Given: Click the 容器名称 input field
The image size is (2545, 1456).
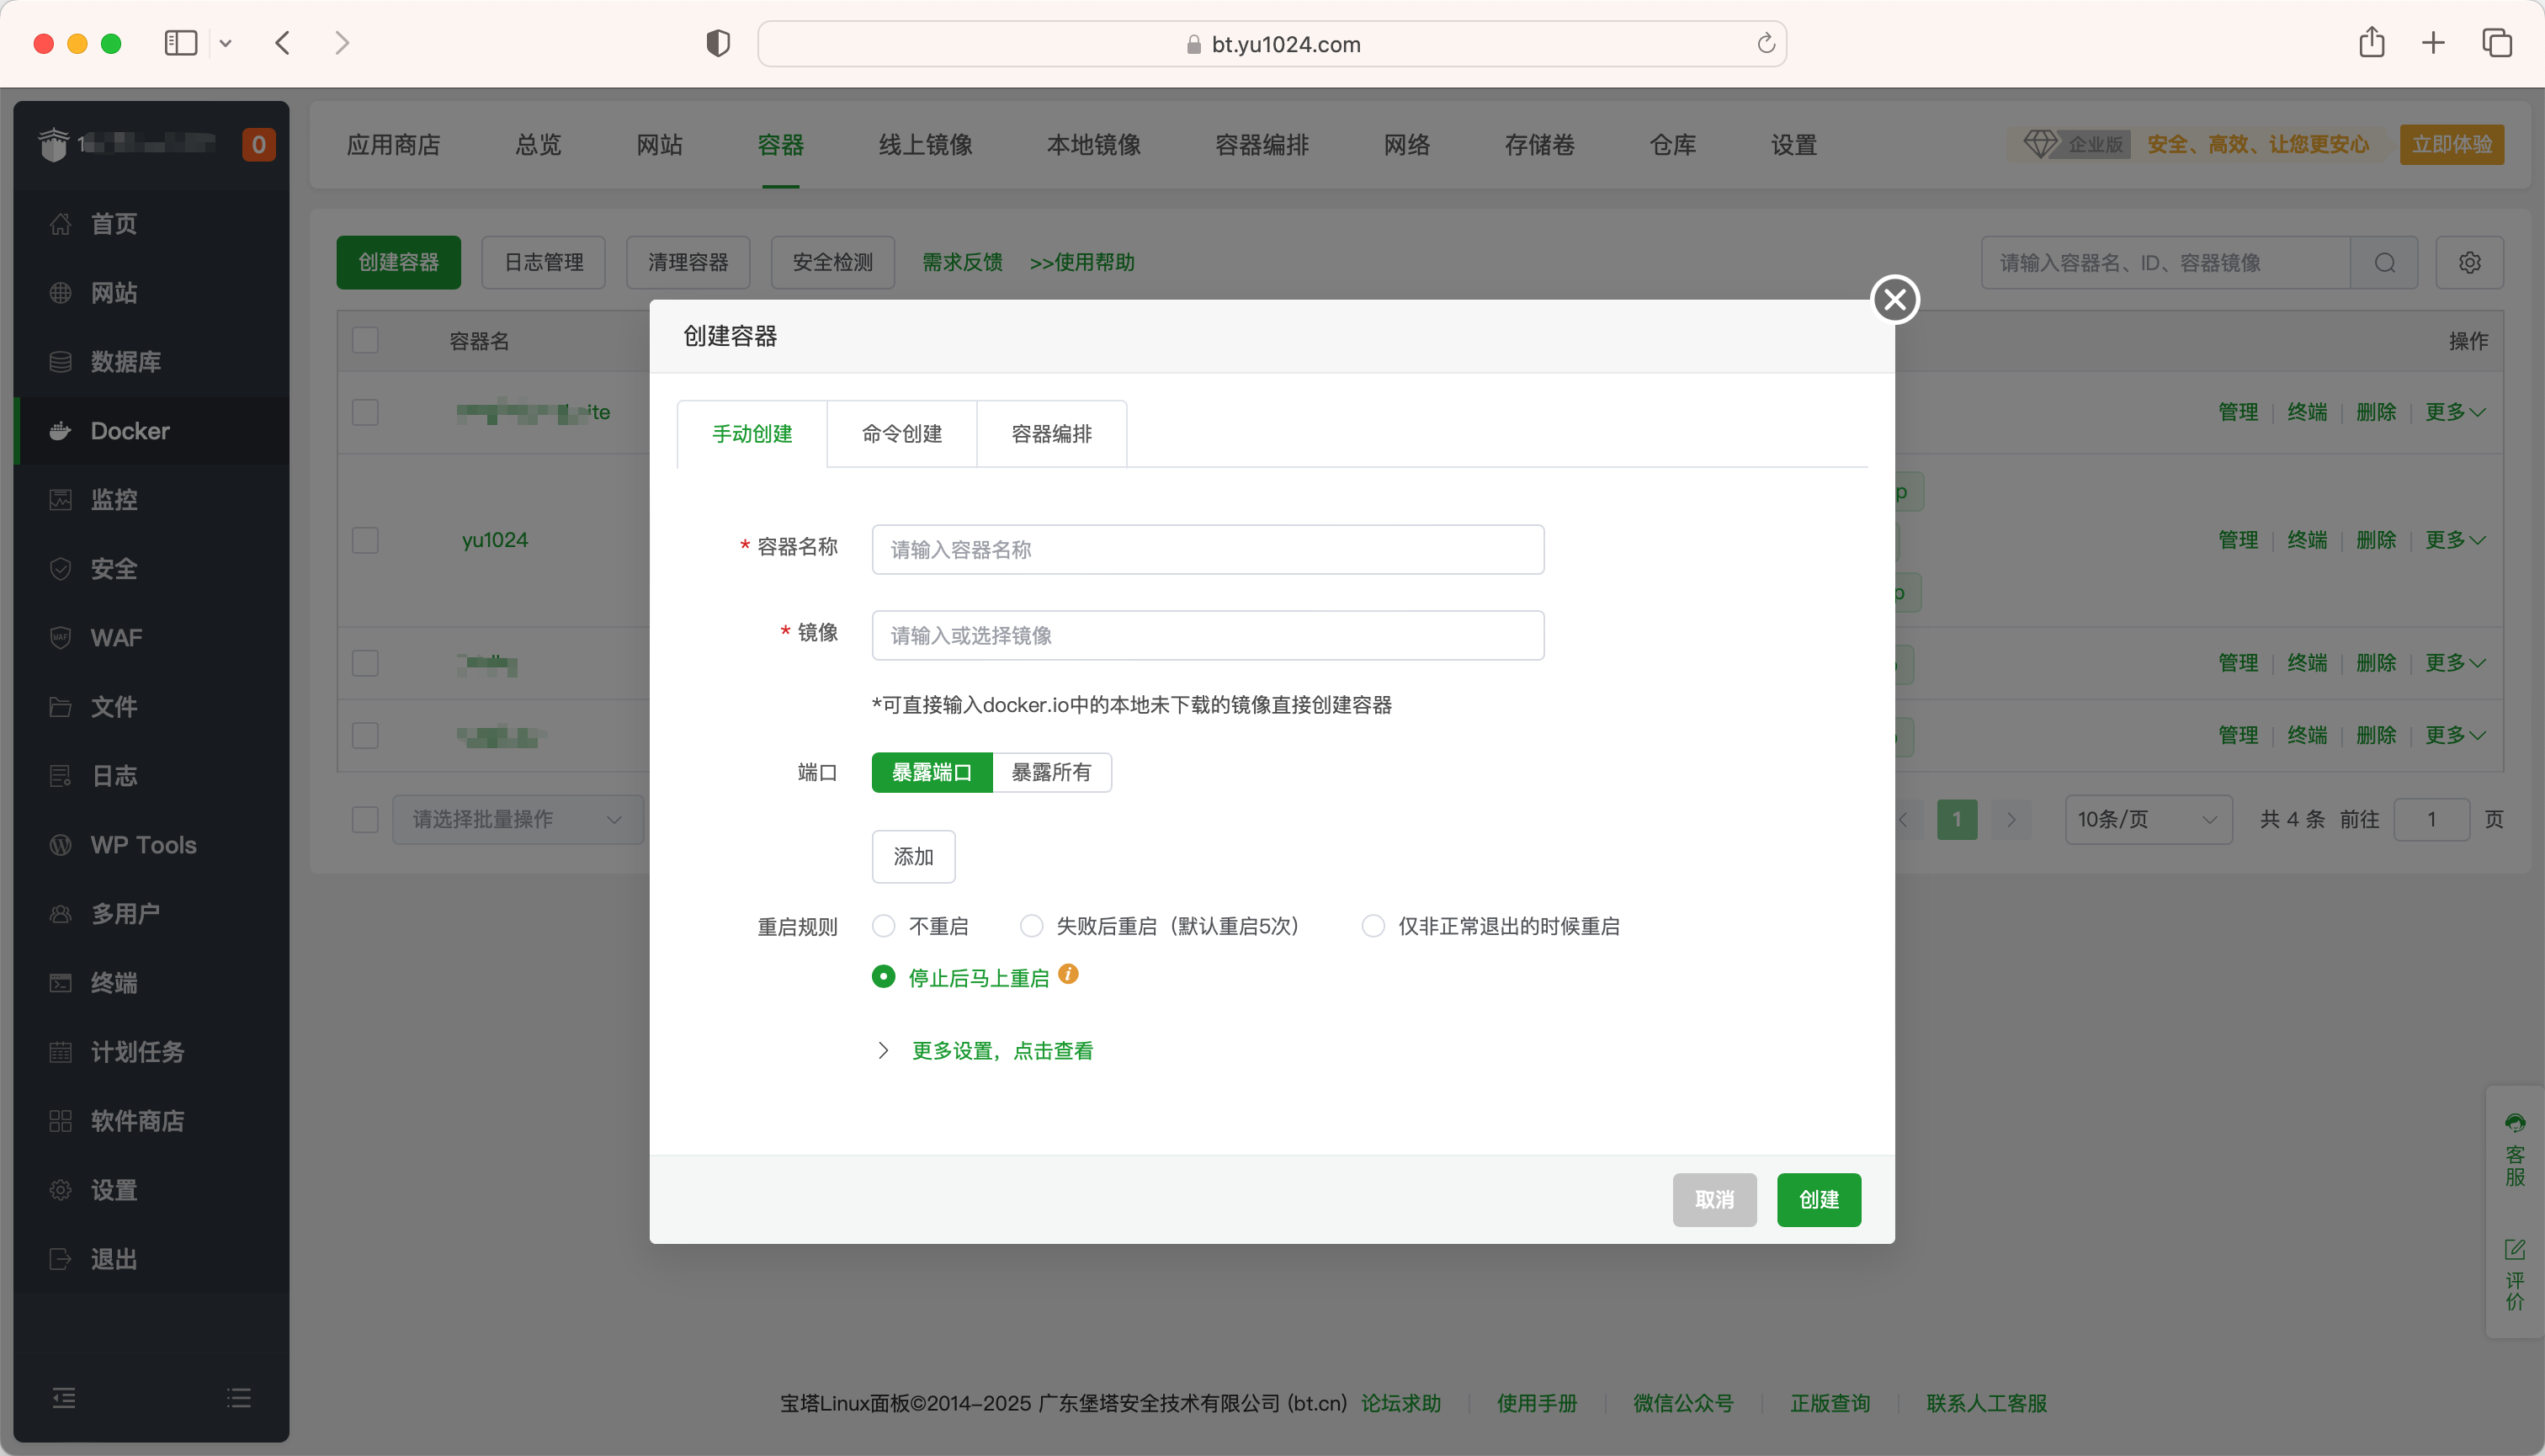Looking at the screenshot, I should (1207, 550).
